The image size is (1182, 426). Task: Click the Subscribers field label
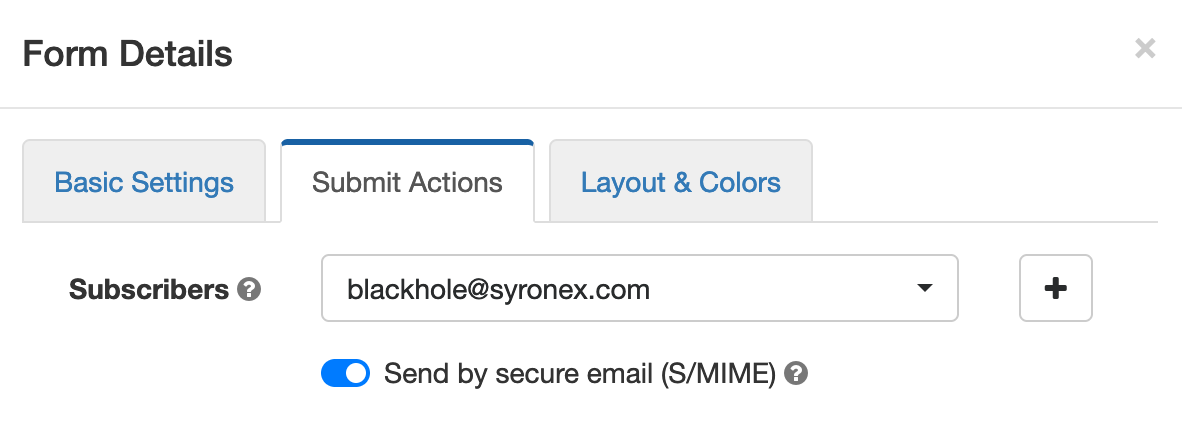pos(149,290)
